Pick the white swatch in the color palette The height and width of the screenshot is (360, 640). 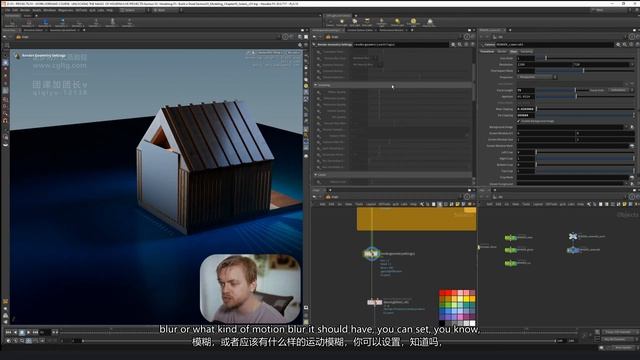[472, 323]
